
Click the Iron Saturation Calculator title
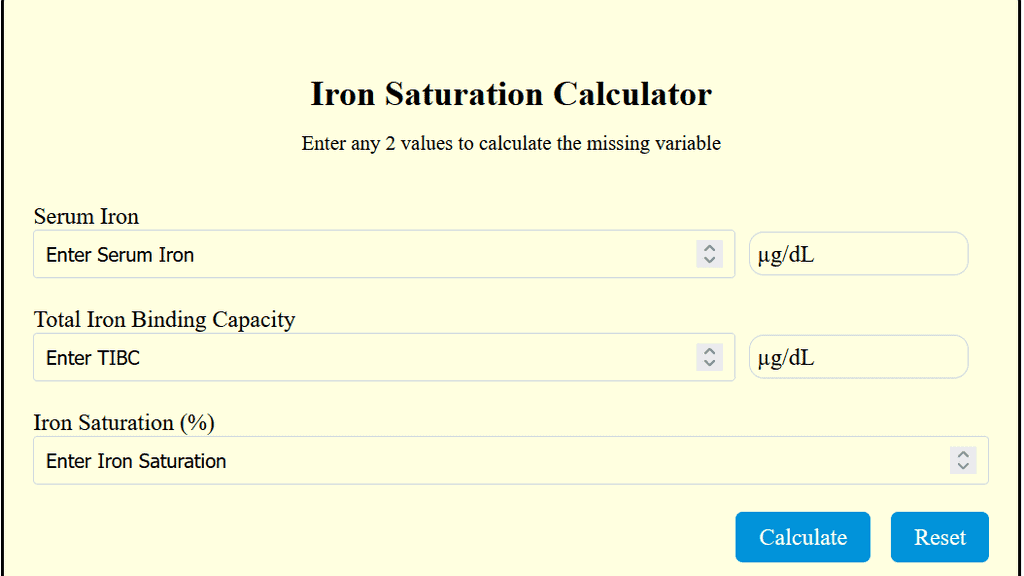tap(511, 94)
